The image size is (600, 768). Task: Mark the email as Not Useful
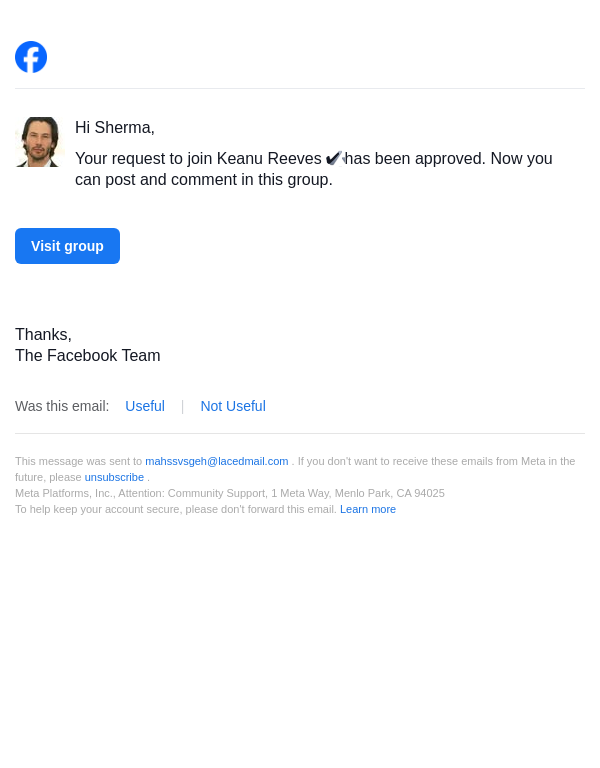click(x=233, y=406)
